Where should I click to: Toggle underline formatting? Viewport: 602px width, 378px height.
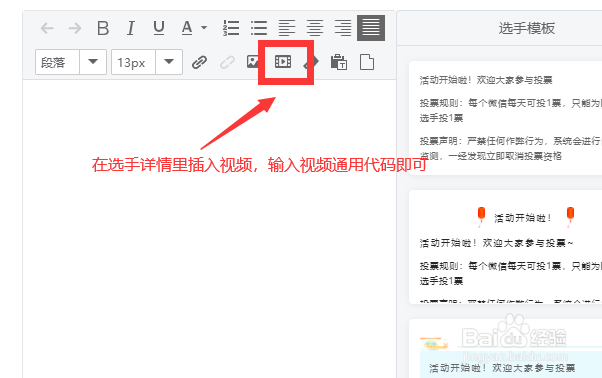pyautogui.click(x=159, y=28)
